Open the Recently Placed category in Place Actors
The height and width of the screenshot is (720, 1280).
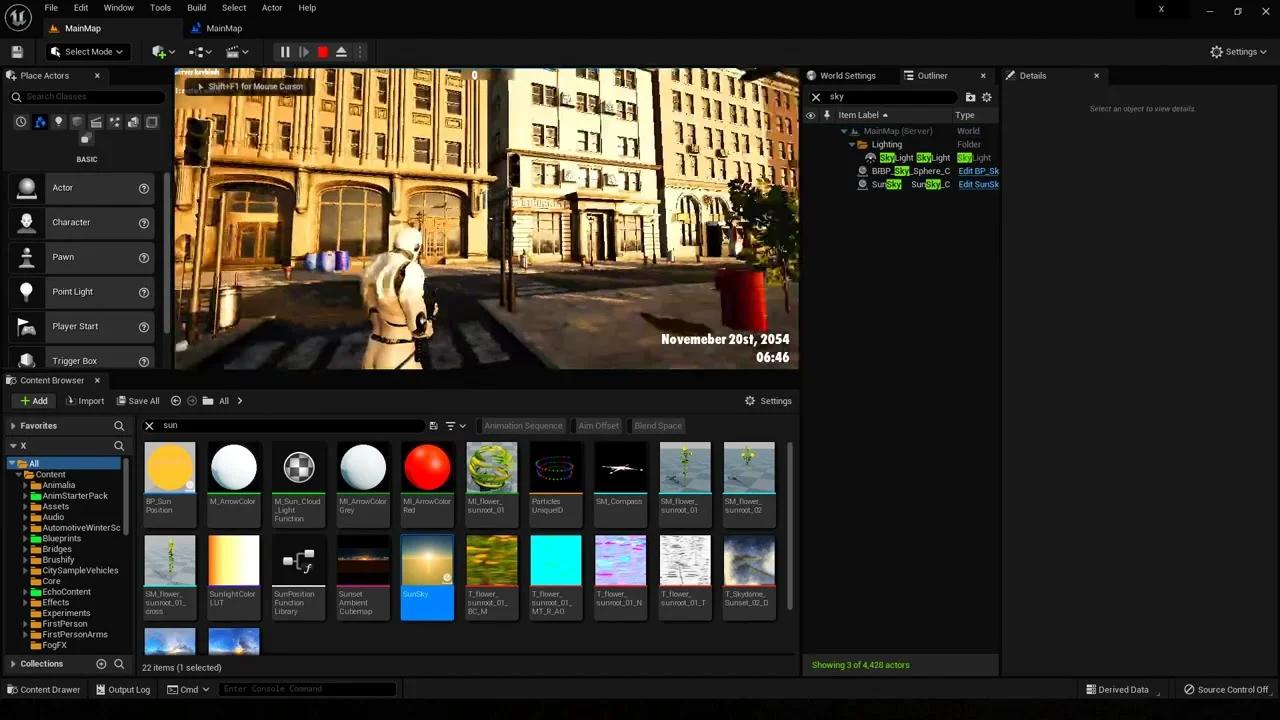[21, 121]
